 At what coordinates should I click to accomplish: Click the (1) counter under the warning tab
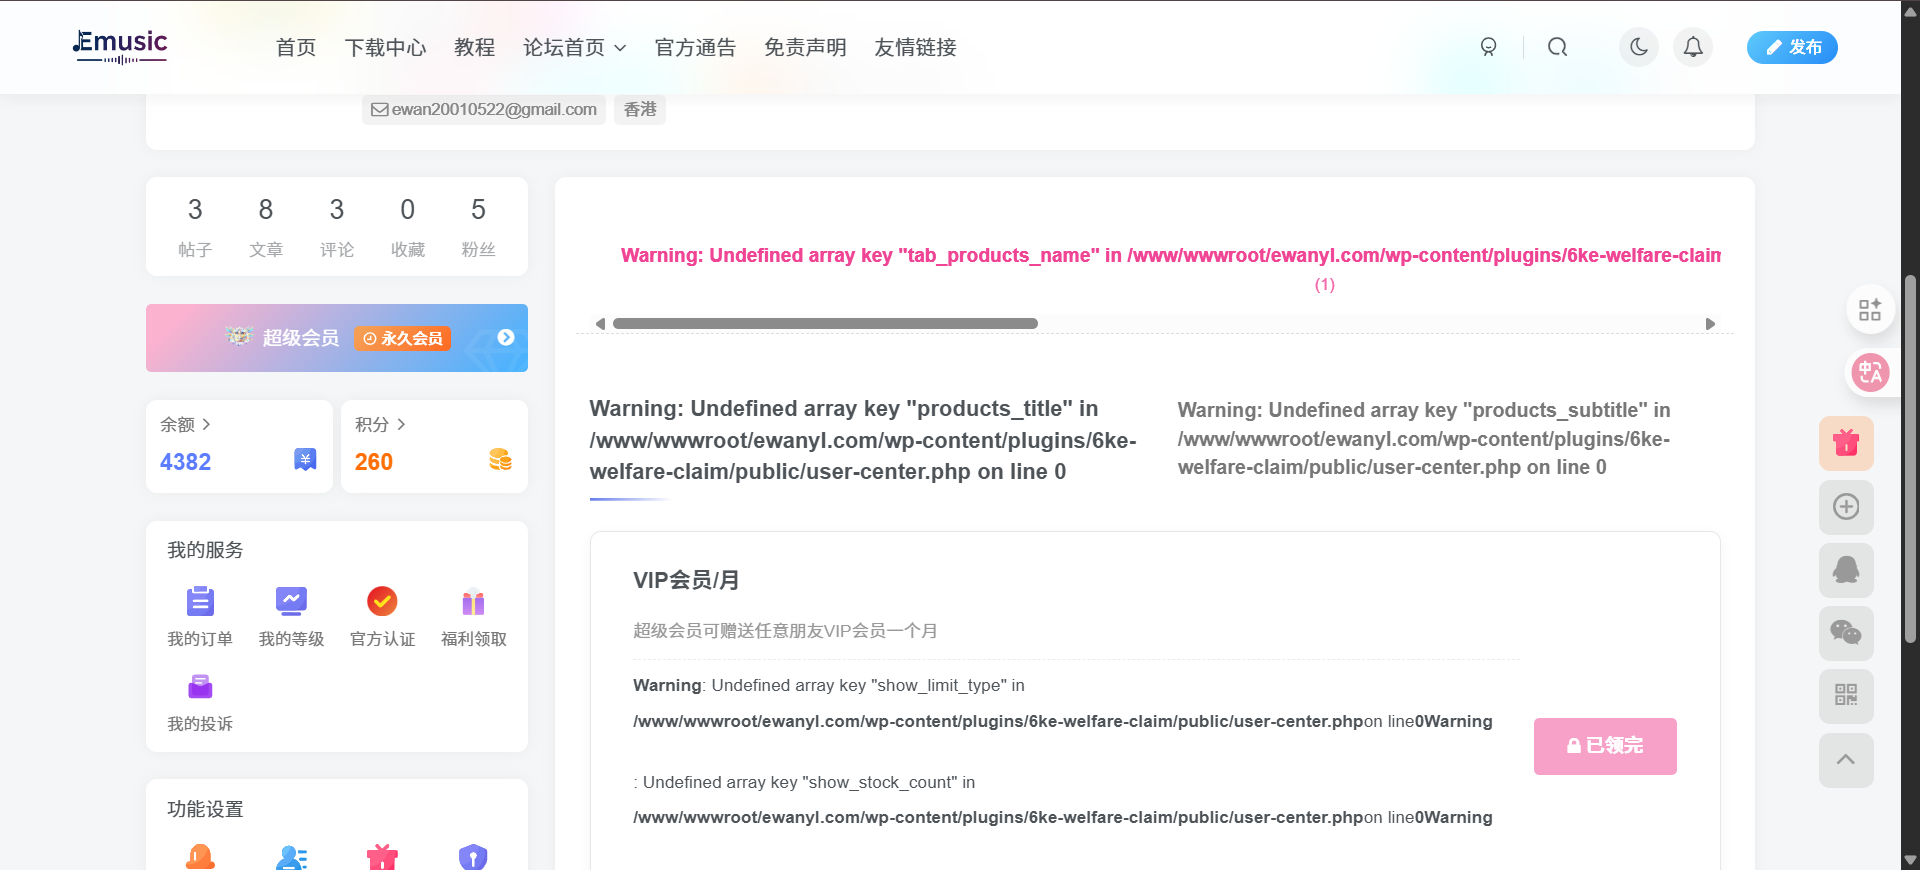1325,285
